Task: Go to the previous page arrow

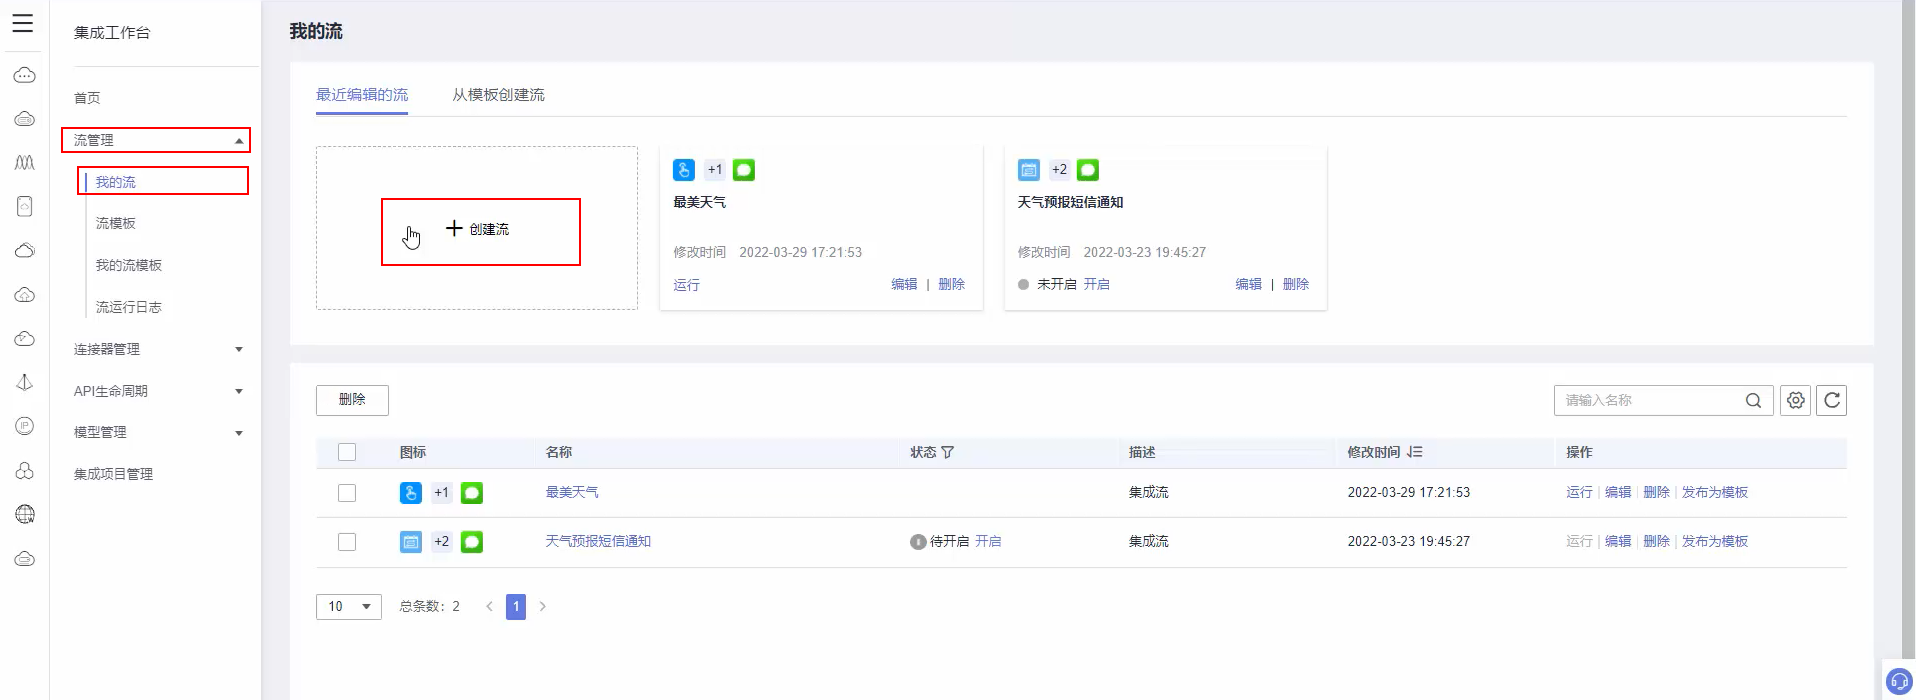Action: point(489,606)
